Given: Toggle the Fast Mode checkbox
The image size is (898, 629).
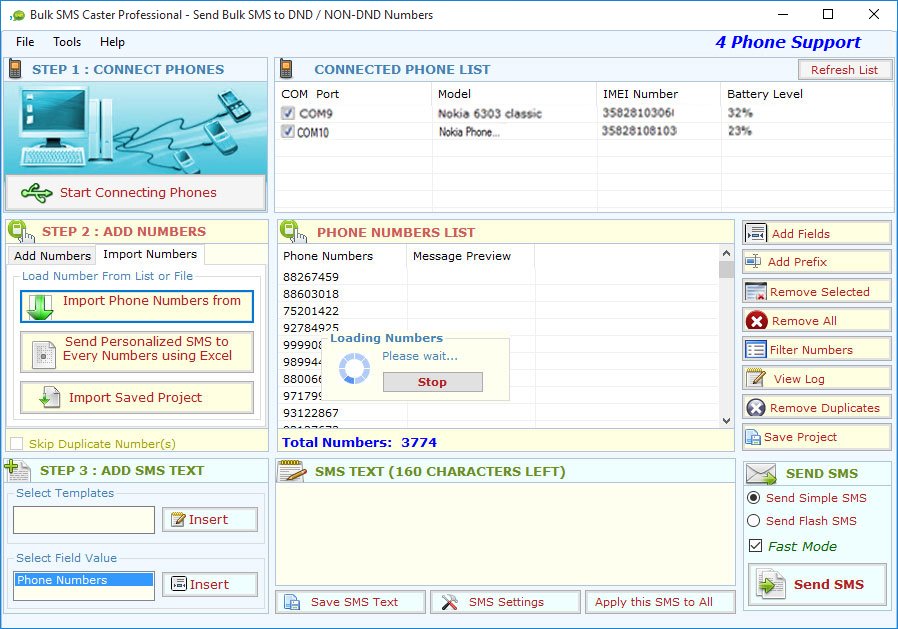Looking at the screenshot, I should pyautogui.click(x=755, y=546).
